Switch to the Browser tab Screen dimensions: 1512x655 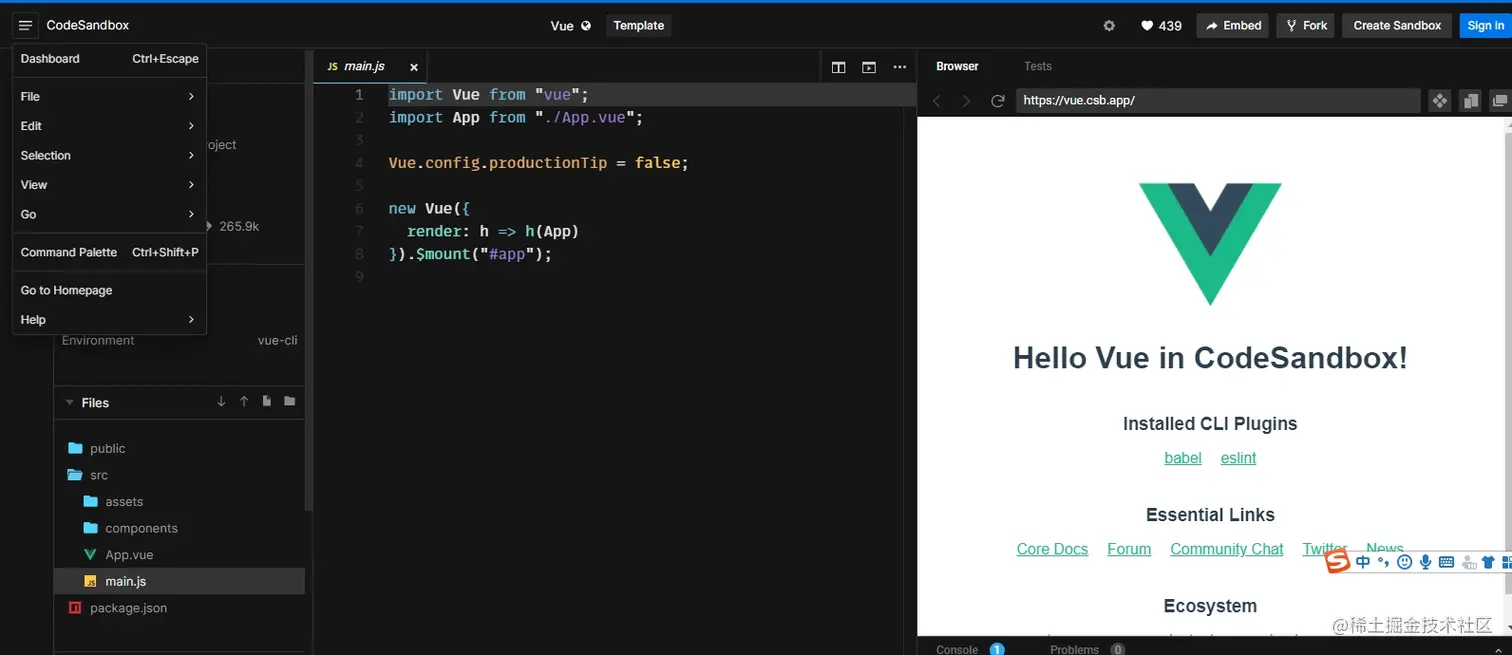pyautogui.click(x=957, y=66)
